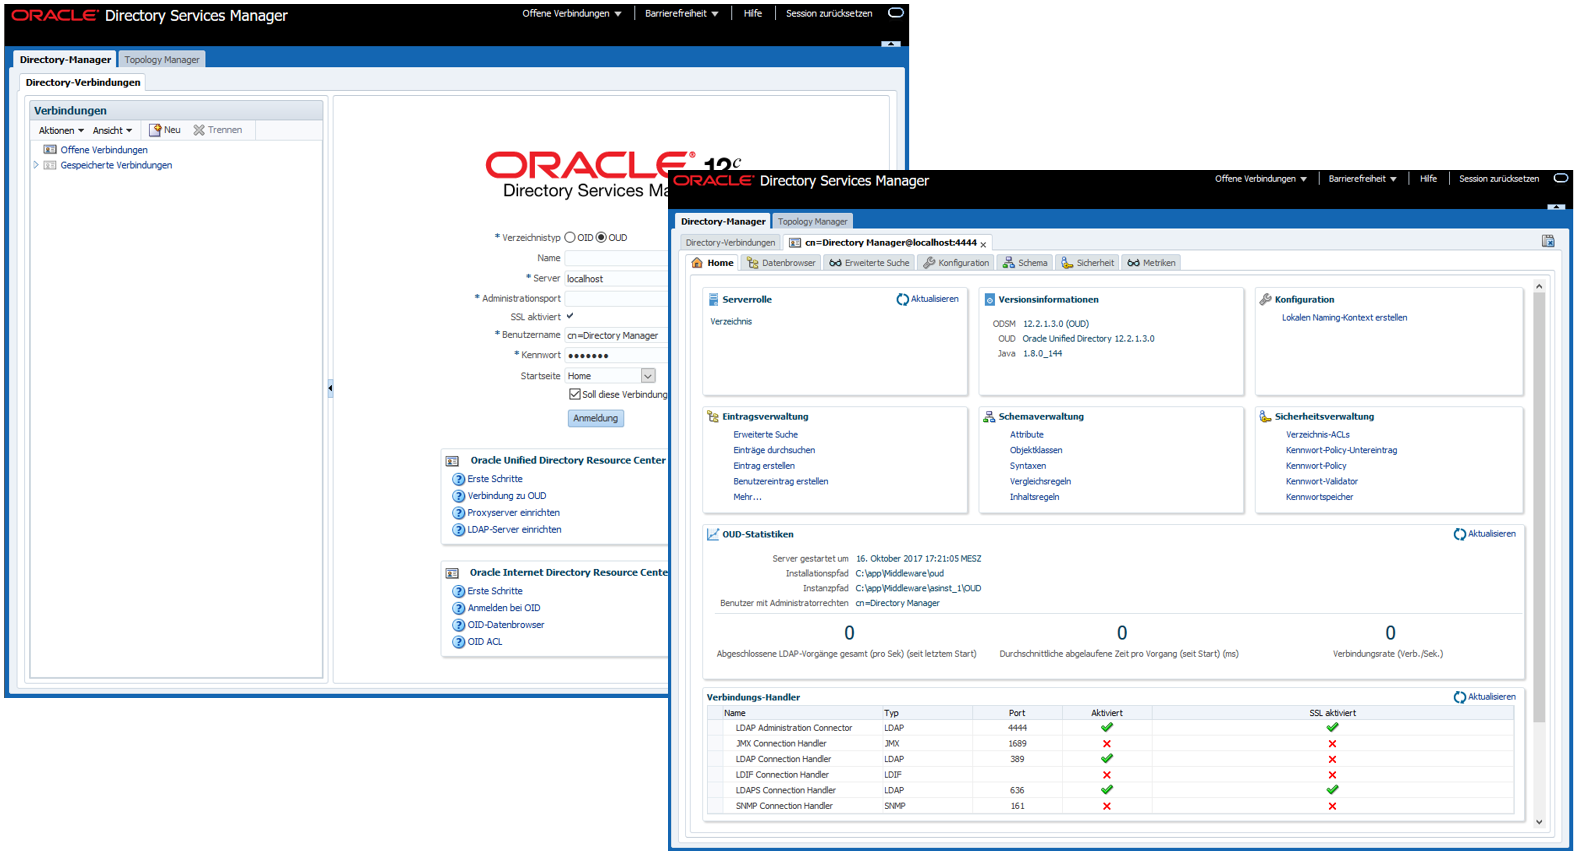Click the Benutzername field
1577x857 pixels.
click(616, 336)
